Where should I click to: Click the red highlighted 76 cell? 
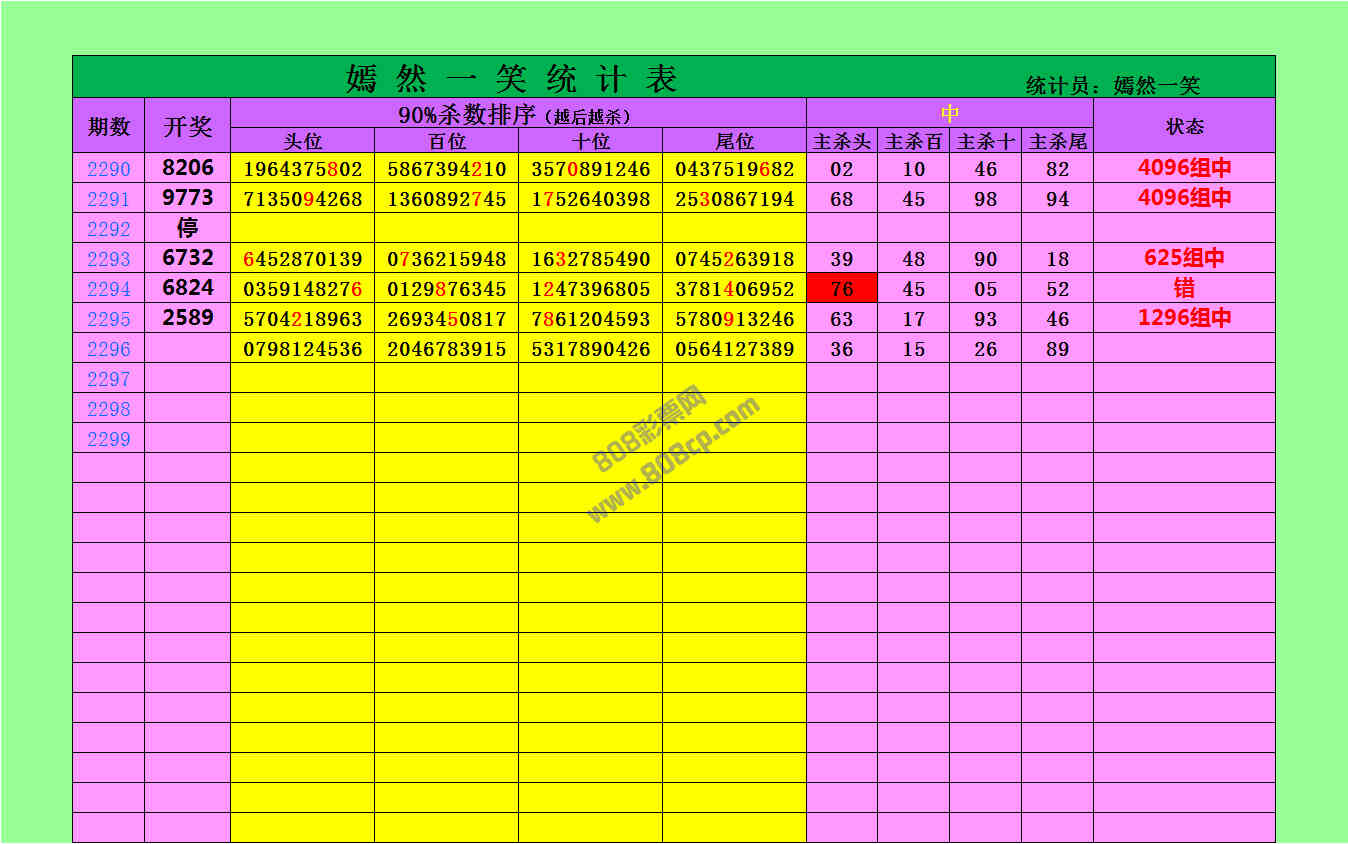[842, 289]
